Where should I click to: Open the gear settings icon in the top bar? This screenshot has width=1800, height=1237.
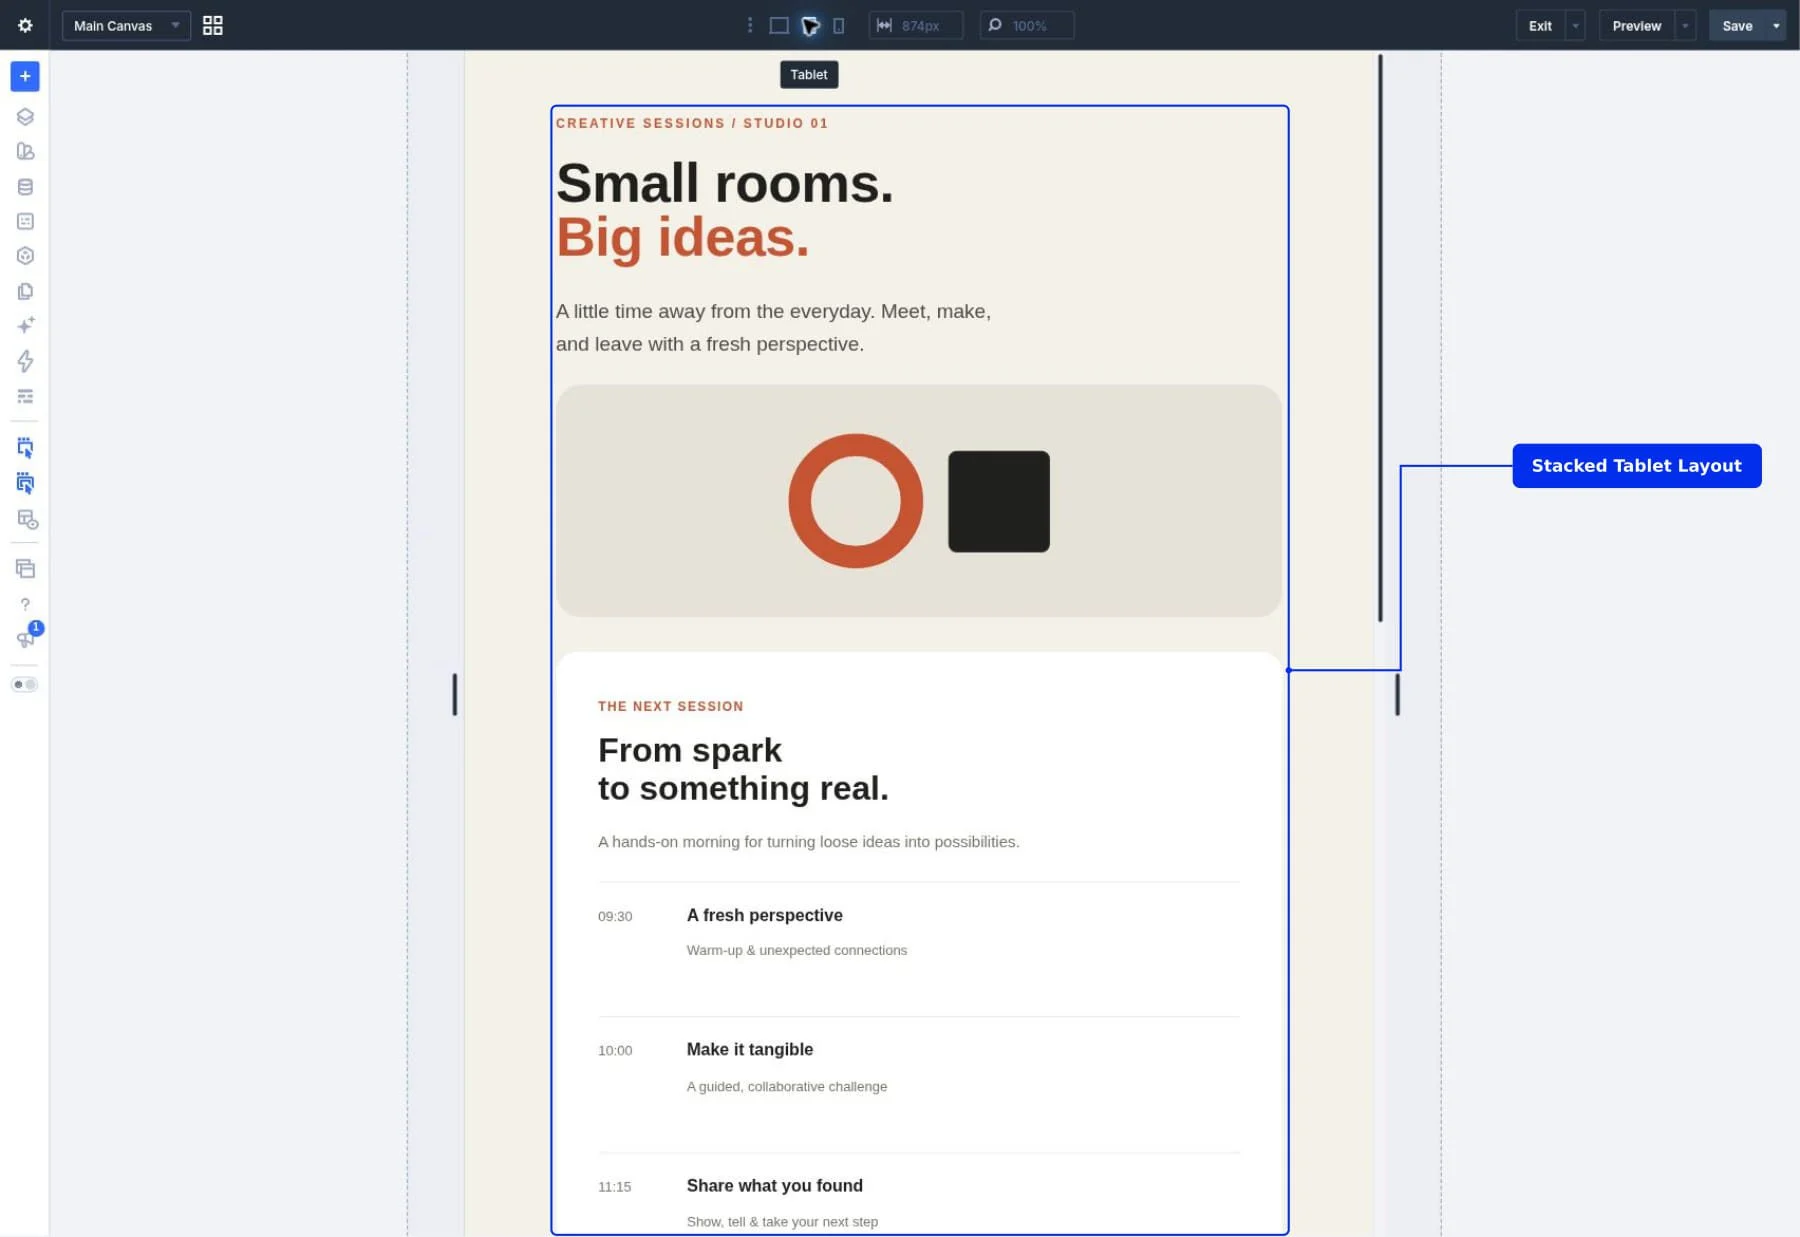click(x=25, y=25)
